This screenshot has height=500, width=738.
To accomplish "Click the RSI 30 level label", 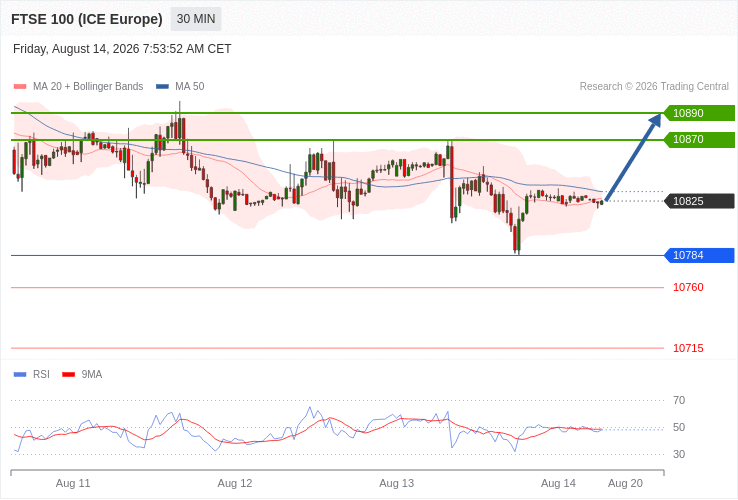I will click(679, 454).
